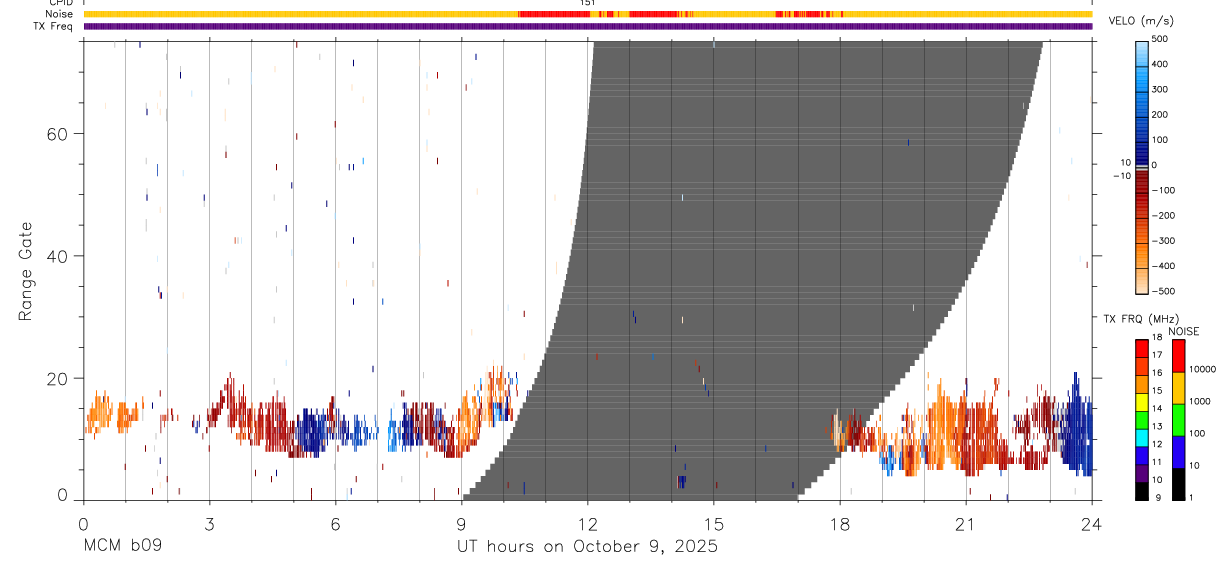This screenshot has height=567, width=1228.
Task: Click the green 100–1000 noise swatch
Action: click(1179, 419)
